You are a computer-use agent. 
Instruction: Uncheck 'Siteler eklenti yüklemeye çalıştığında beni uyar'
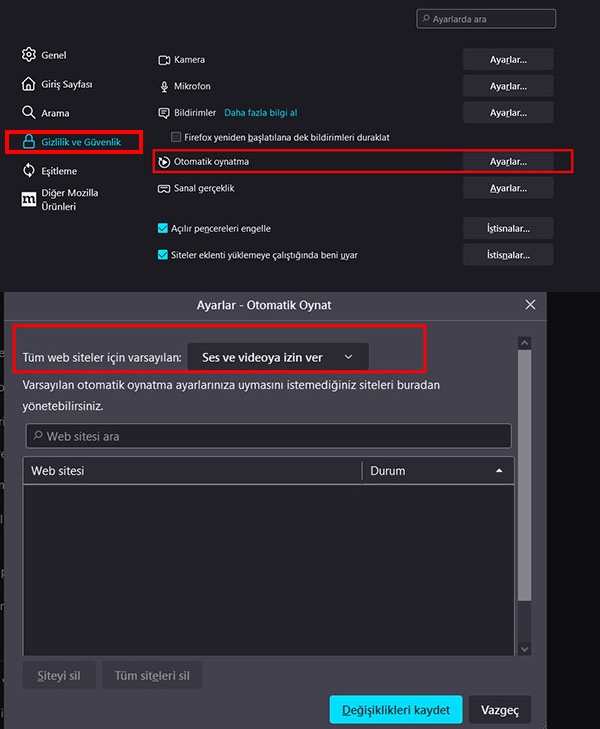[x=163, y=254]
